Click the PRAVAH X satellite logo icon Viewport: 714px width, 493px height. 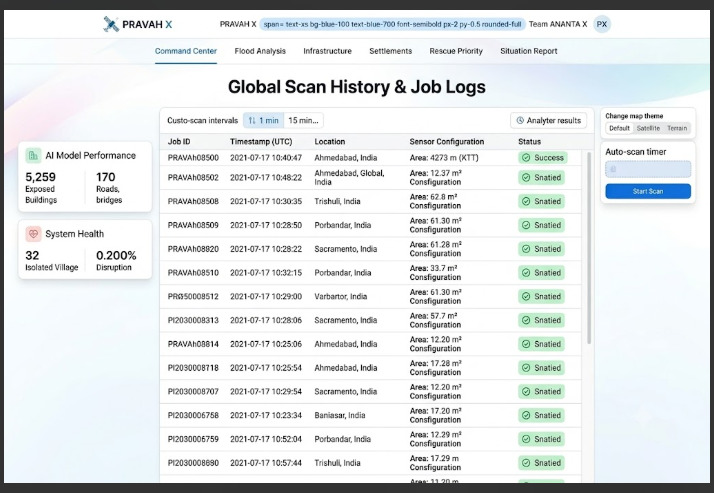tap(111, 24)
